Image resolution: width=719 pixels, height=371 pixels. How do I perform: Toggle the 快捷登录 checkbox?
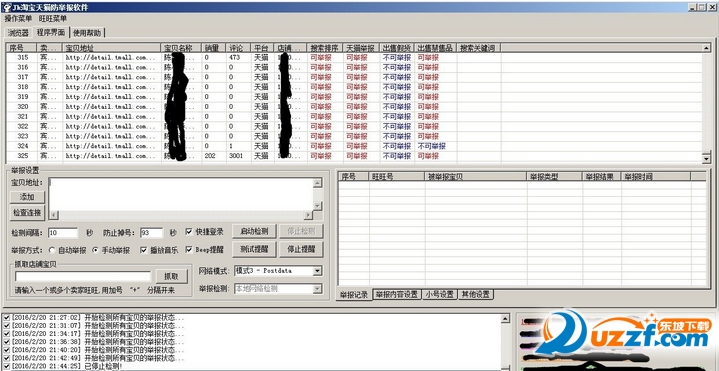189,232
